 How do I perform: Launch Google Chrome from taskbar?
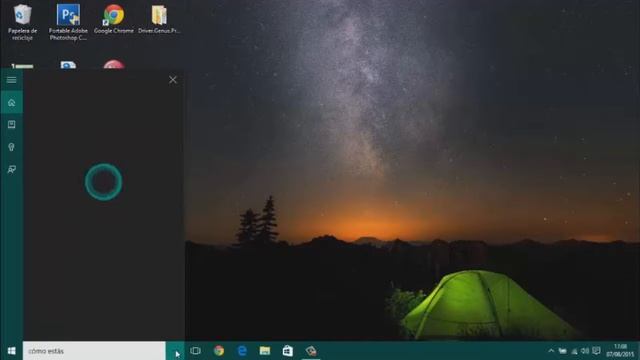(219, 351)
